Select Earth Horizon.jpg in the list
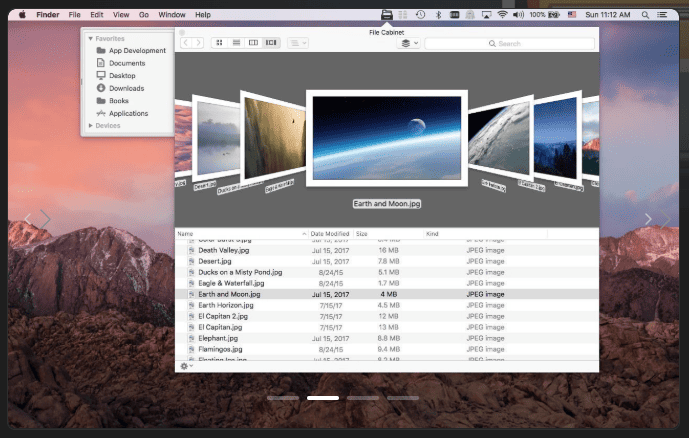 387,305
